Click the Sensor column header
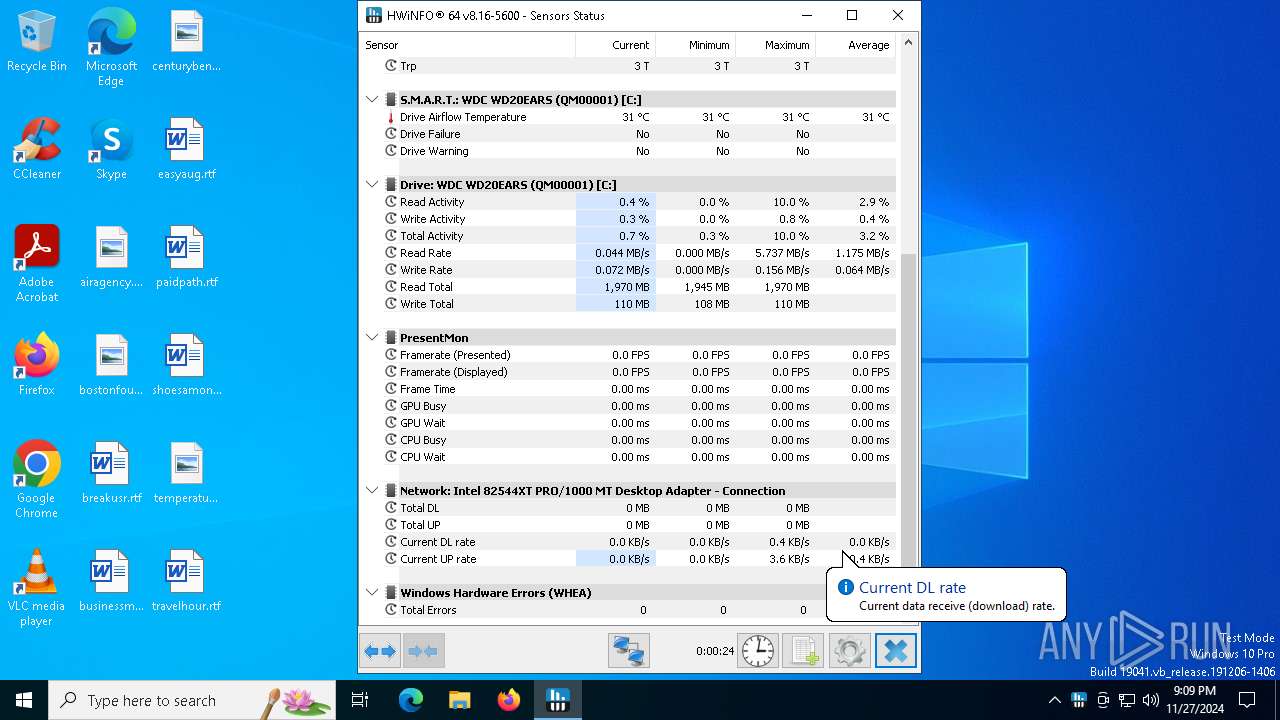Viewport: 1280px width, 720px height. (x=467, y=45)
